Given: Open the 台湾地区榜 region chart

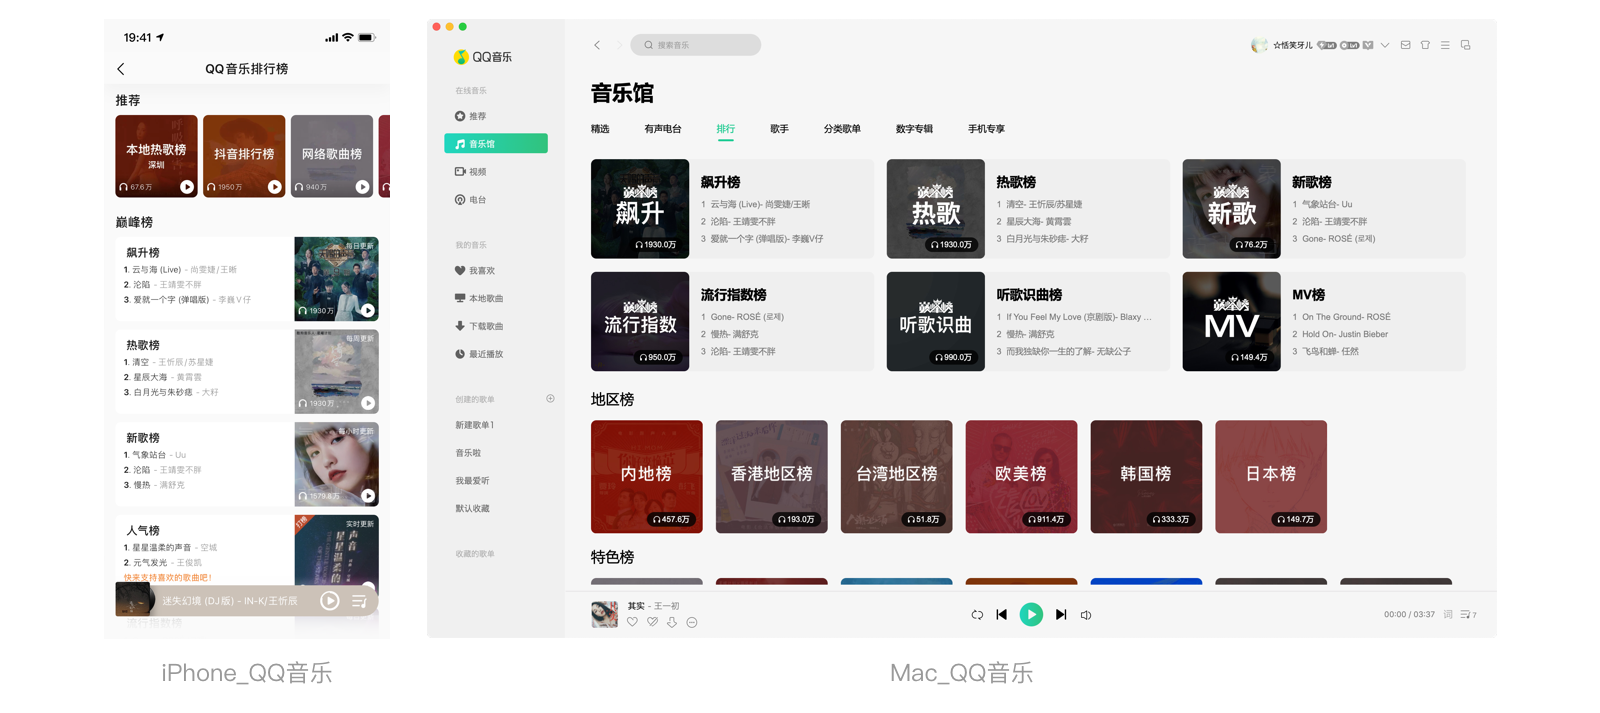Looking at the screenshot, I should click(897, 477).
